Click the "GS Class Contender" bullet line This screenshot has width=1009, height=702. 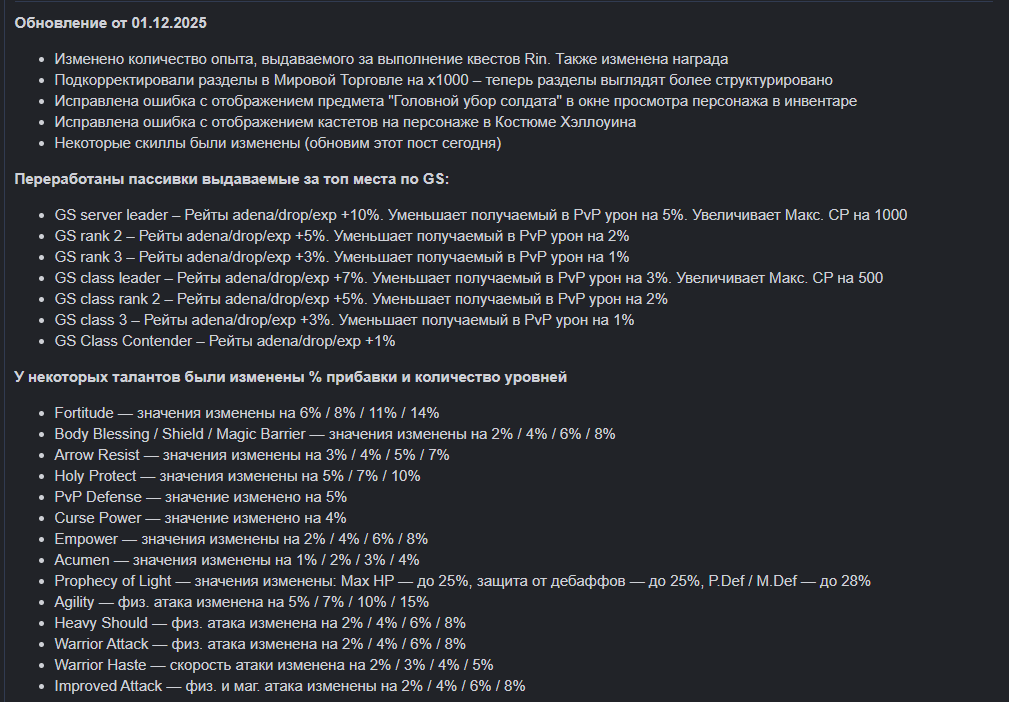coord(225,341)
